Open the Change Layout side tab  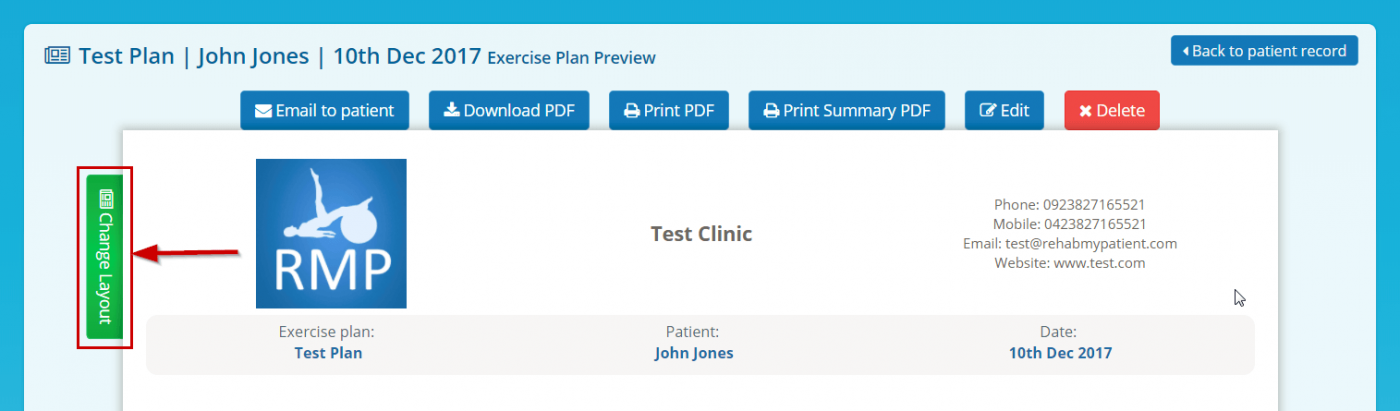coord(105,258)
